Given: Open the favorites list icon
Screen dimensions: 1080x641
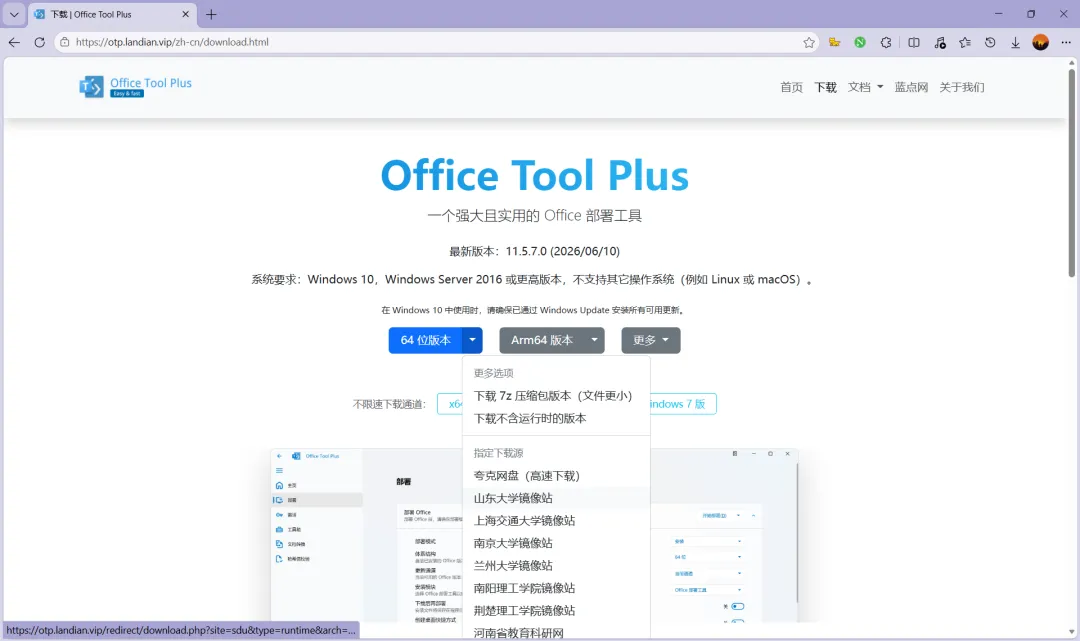Looking at the screenshot, I should 965,42.
